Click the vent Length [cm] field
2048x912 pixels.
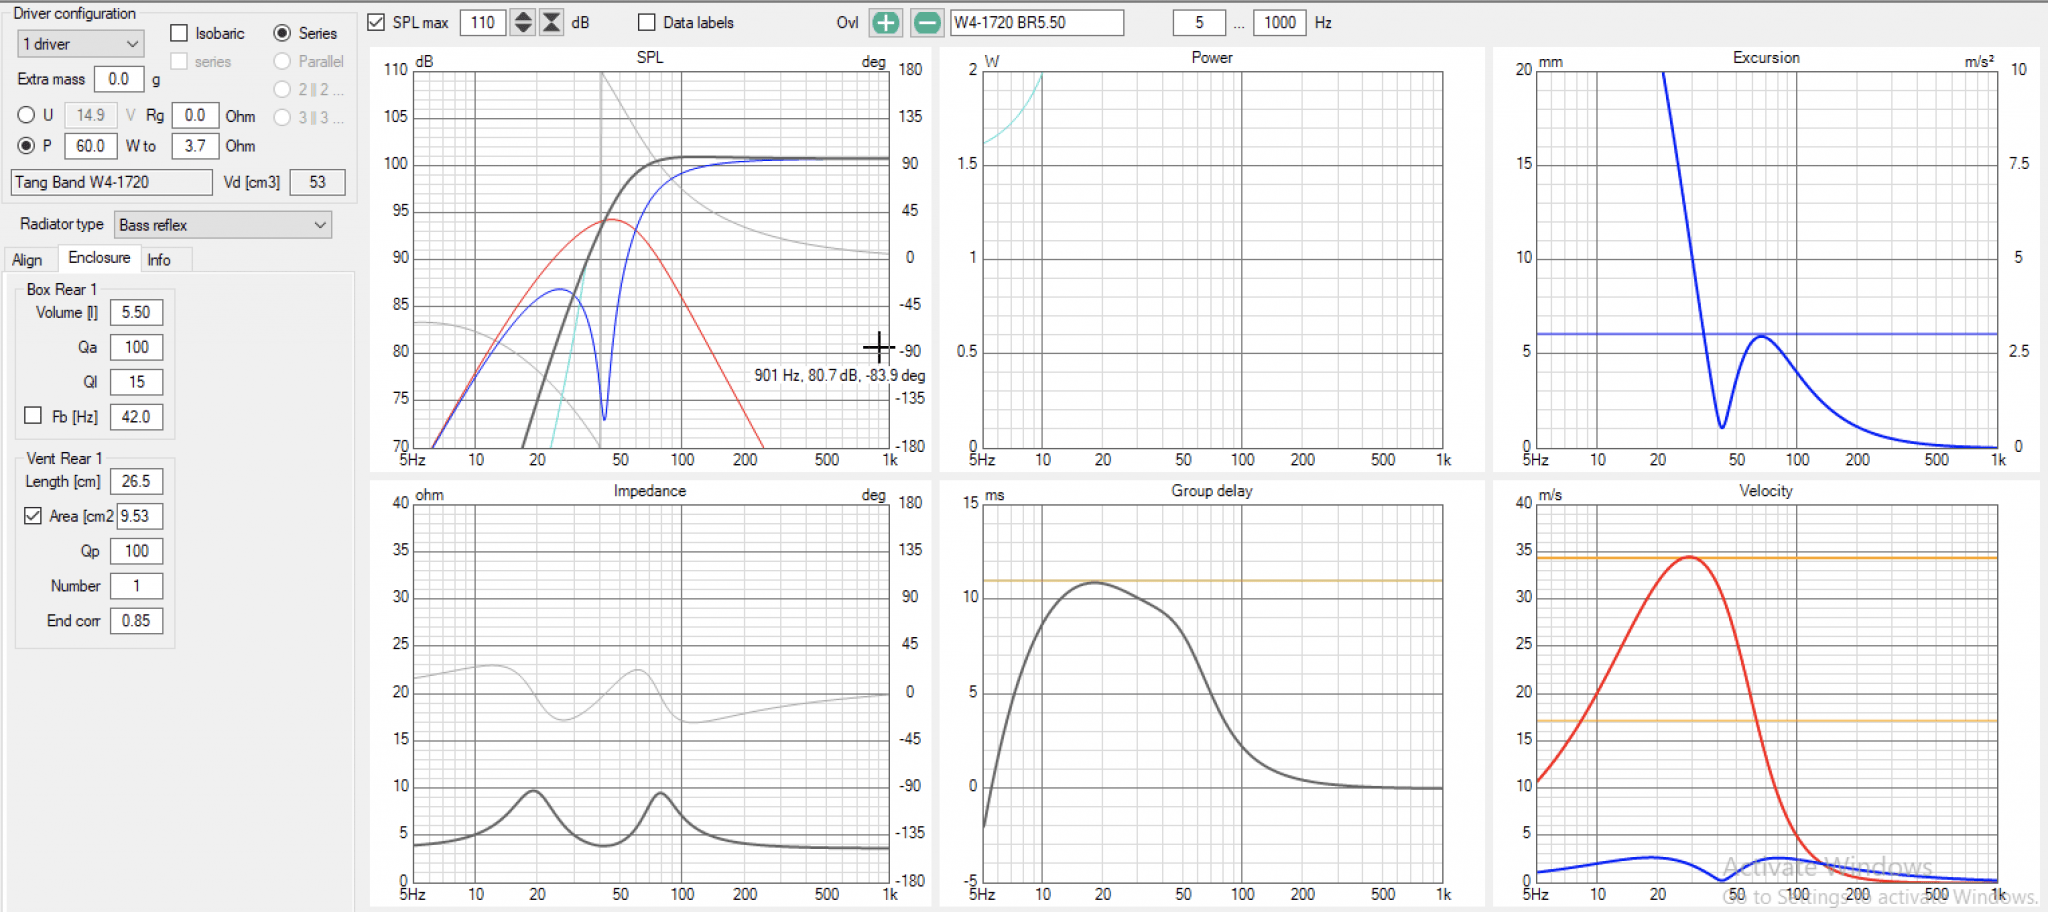tap(136, 481)
